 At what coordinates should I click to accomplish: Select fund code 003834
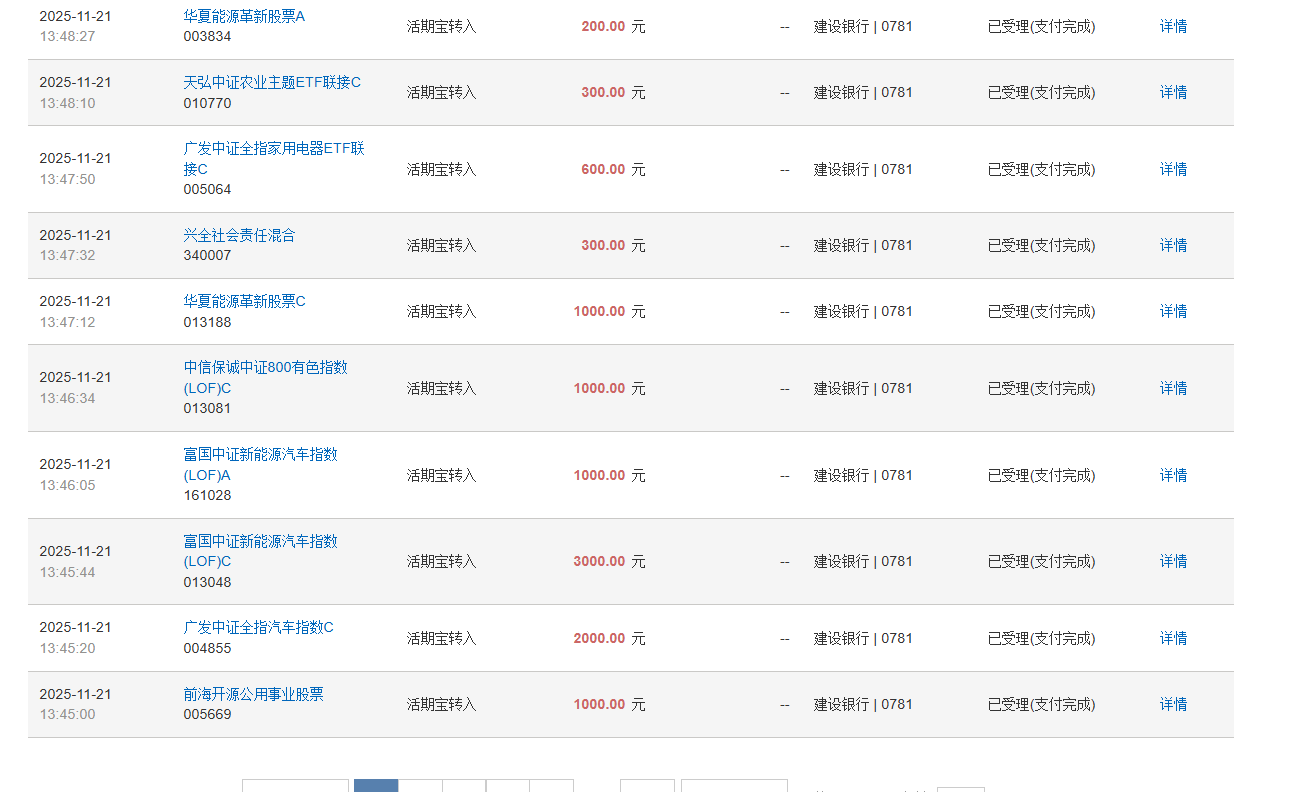click(207, 37)
